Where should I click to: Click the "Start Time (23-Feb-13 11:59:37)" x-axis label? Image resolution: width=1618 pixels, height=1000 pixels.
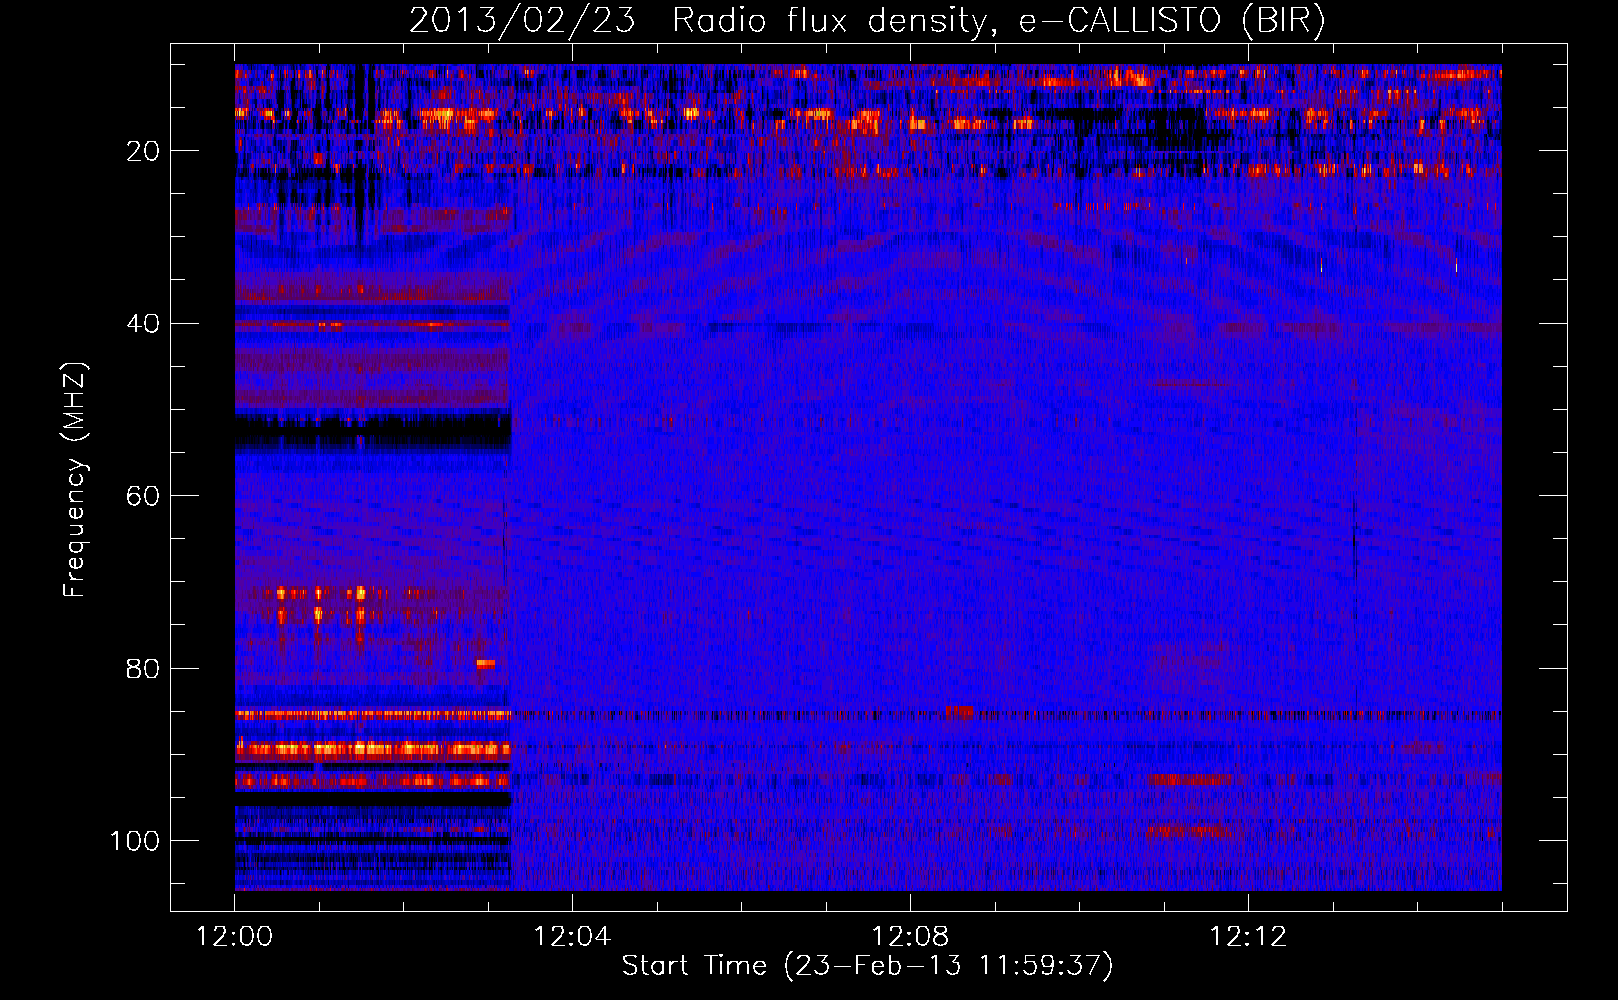(x=867, y=966)
